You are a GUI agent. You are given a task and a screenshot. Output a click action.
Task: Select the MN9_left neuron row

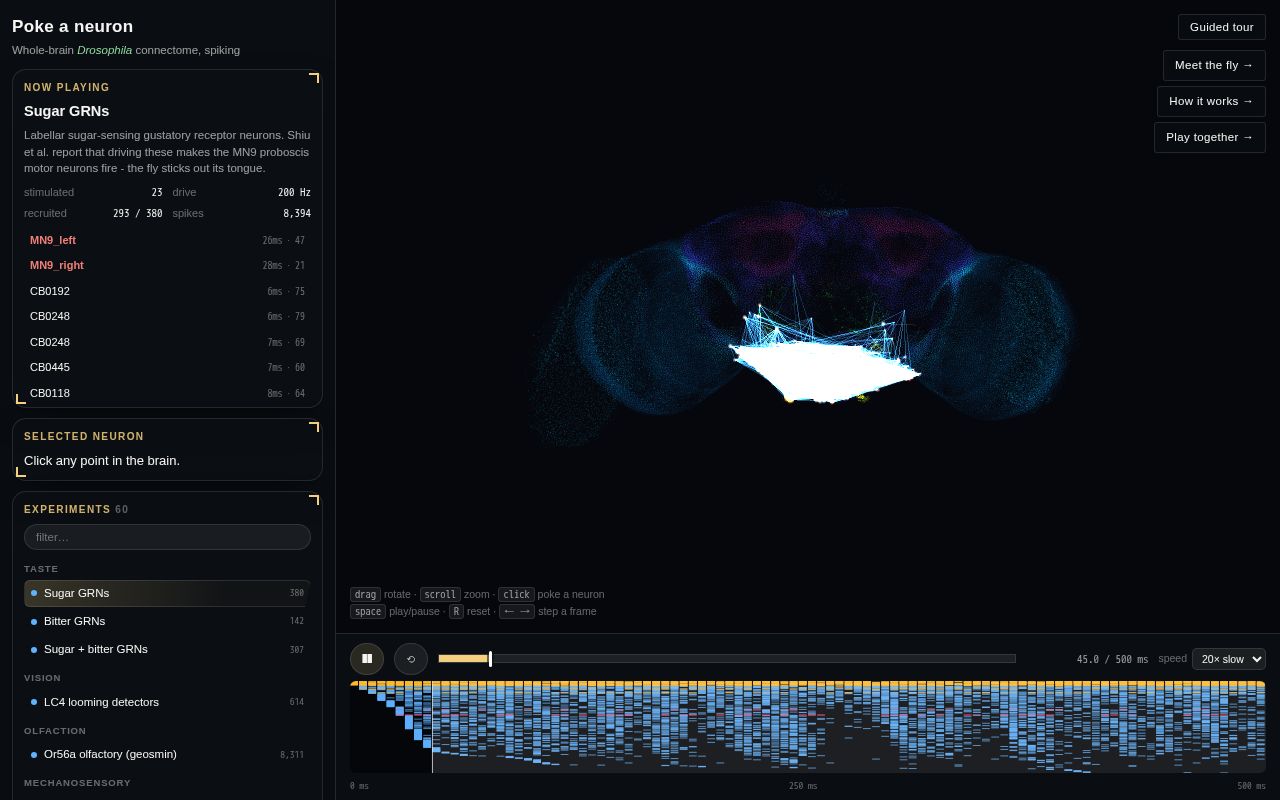167,240
